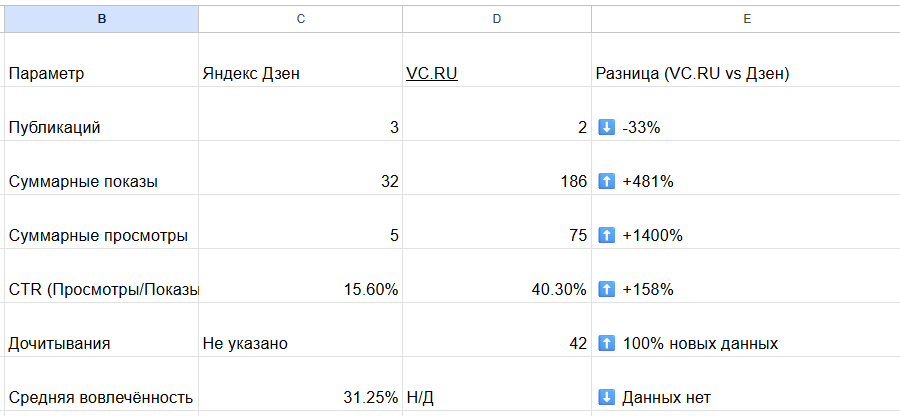Screen dimensions: 900x416
Task: Select the "Суммарные показы" row label
Action: pyautogui.click(x=100, y=181)
